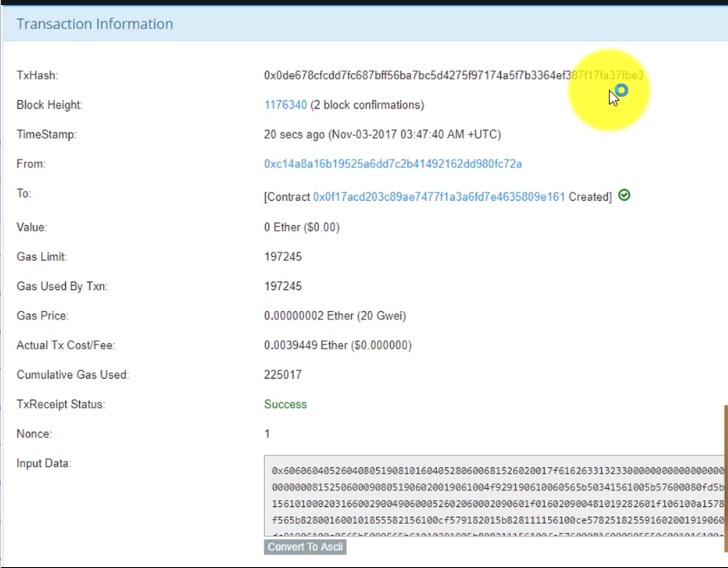Click the TxHash field label
The image size is (728, 568).
[x=37, y=76]
